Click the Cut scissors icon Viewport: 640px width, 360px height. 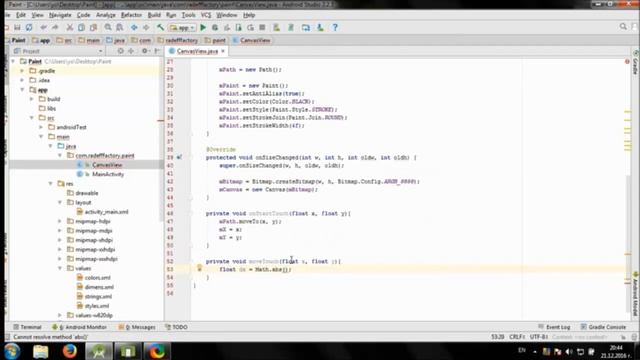tap(70, 27)
